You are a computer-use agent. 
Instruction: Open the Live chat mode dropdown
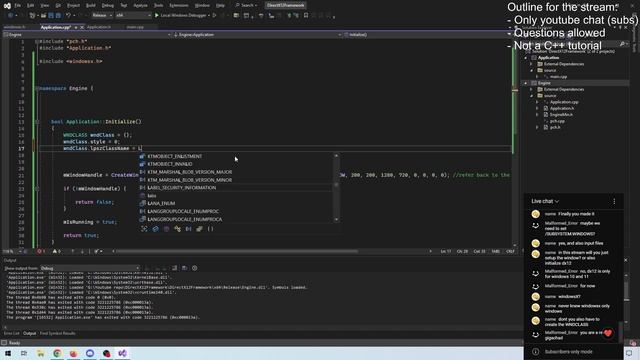pos(545,201)
